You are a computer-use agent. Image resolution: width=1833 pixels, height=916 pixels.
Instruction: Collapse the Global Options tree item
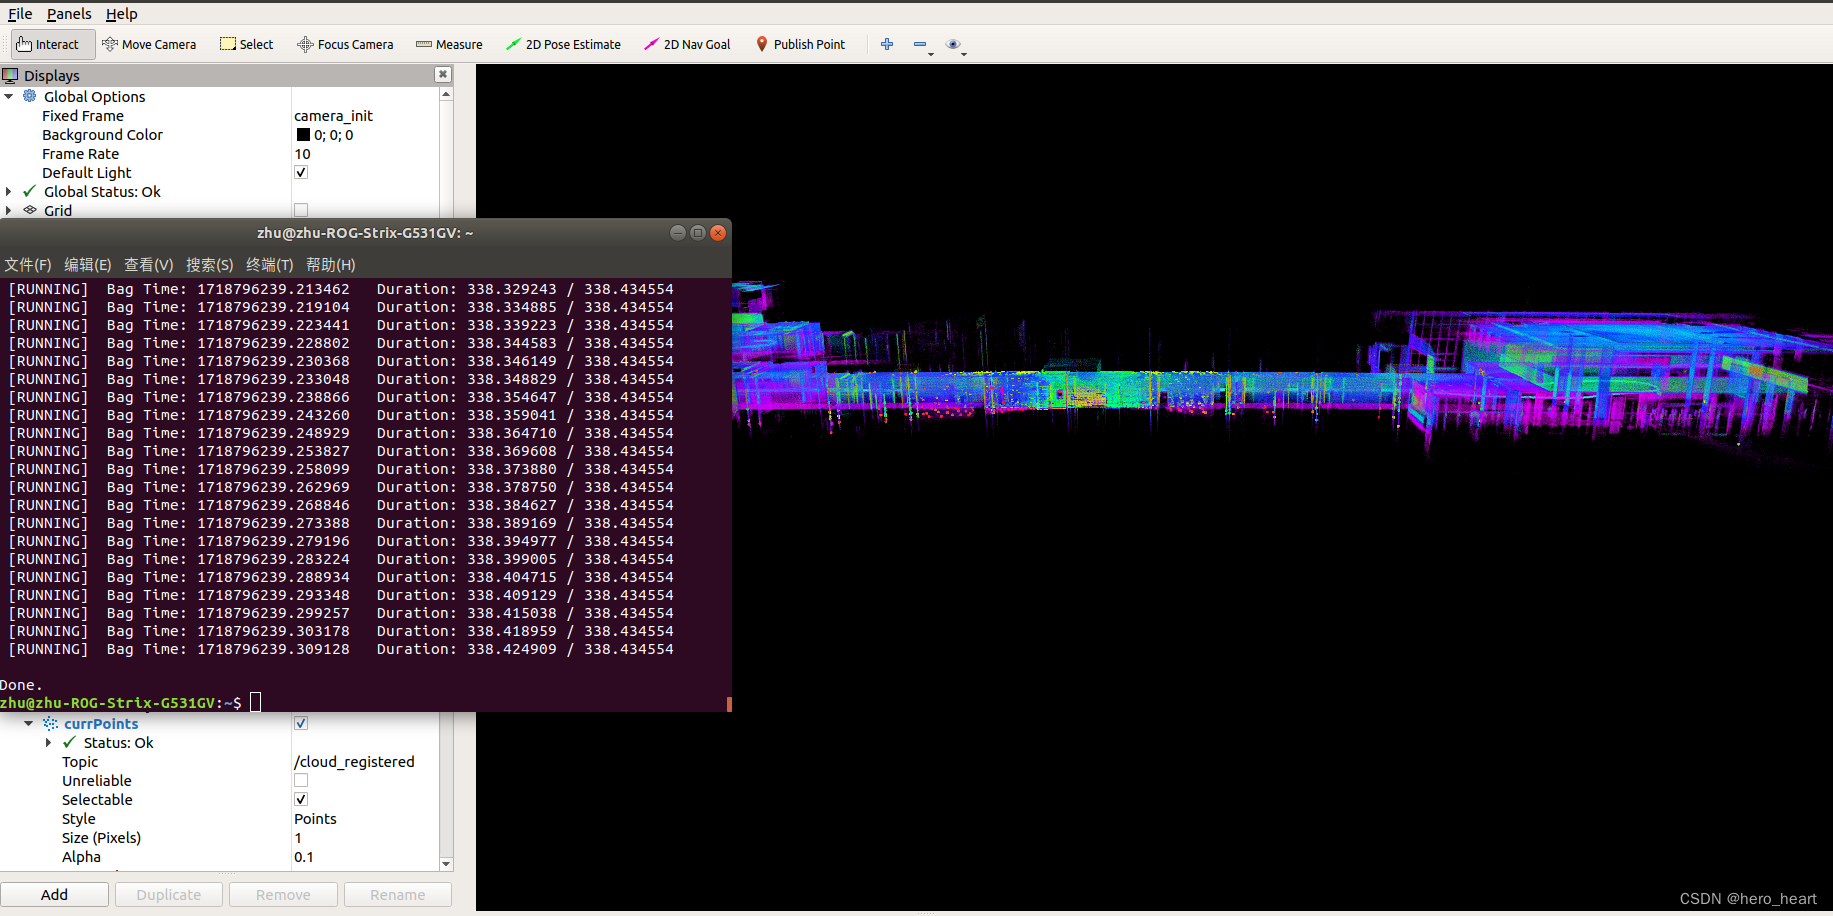[x=10, y=96]
